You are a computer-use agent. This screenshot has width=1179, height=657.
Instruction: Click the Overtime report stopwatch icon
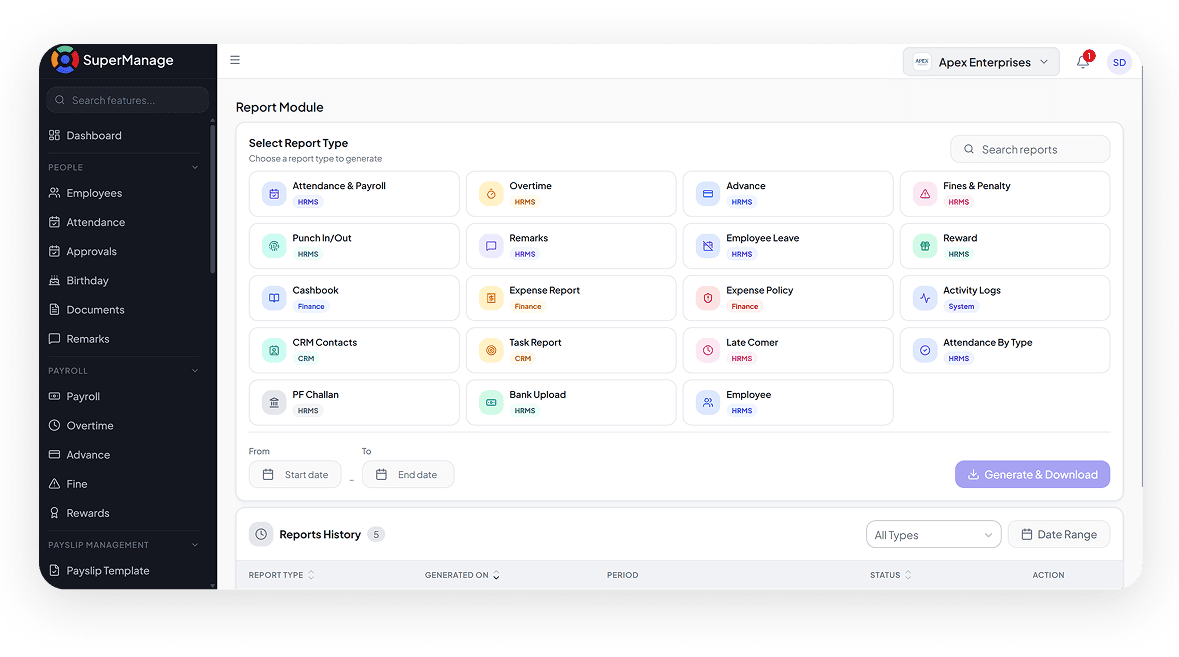[x=491, y=194]
